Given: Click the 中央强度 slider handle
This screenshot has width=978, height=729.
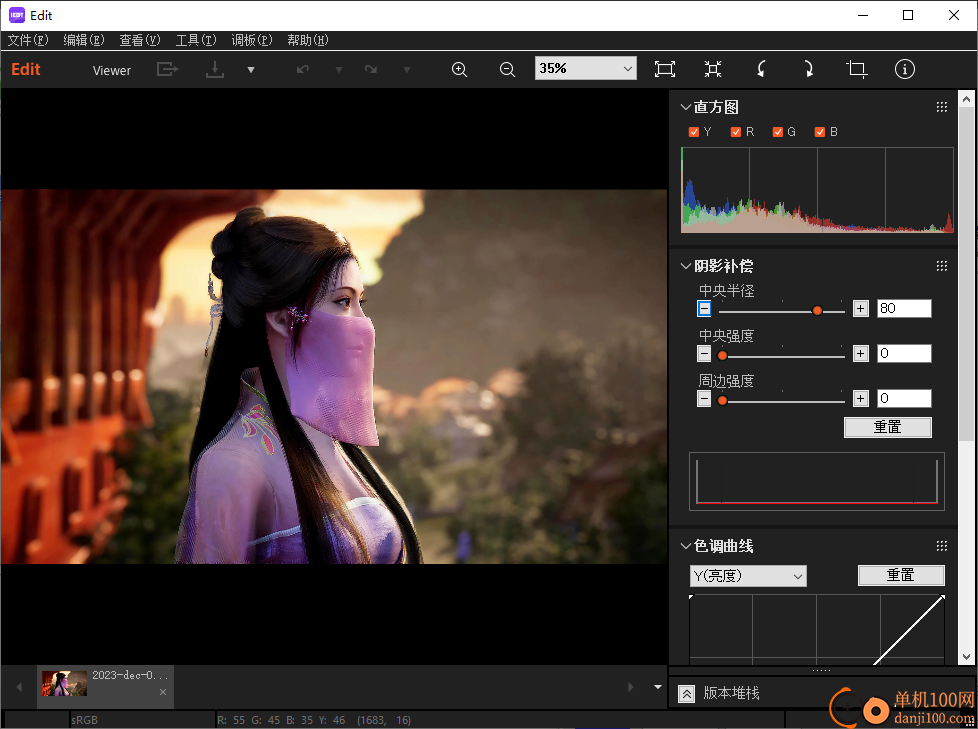Looking at the screenshot, I should coord(722,355).
